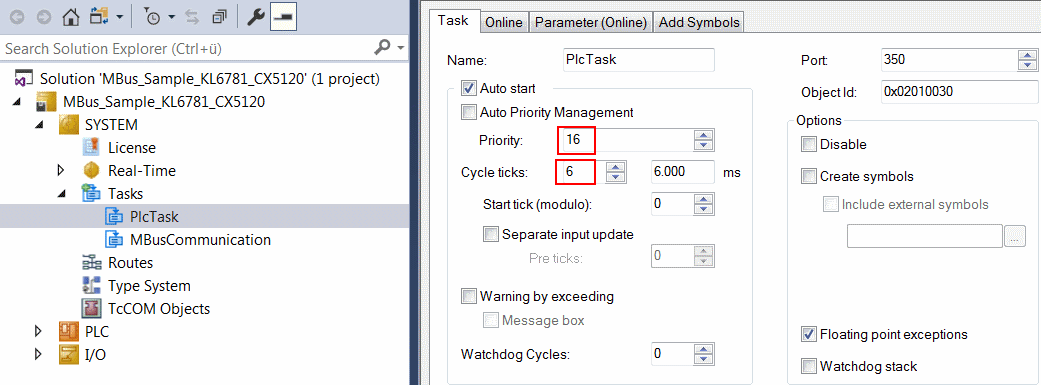Click the Home icon in Solution Explorer toolbar
This screenshot has height=385, width=1041.
[x=70, y=17]
